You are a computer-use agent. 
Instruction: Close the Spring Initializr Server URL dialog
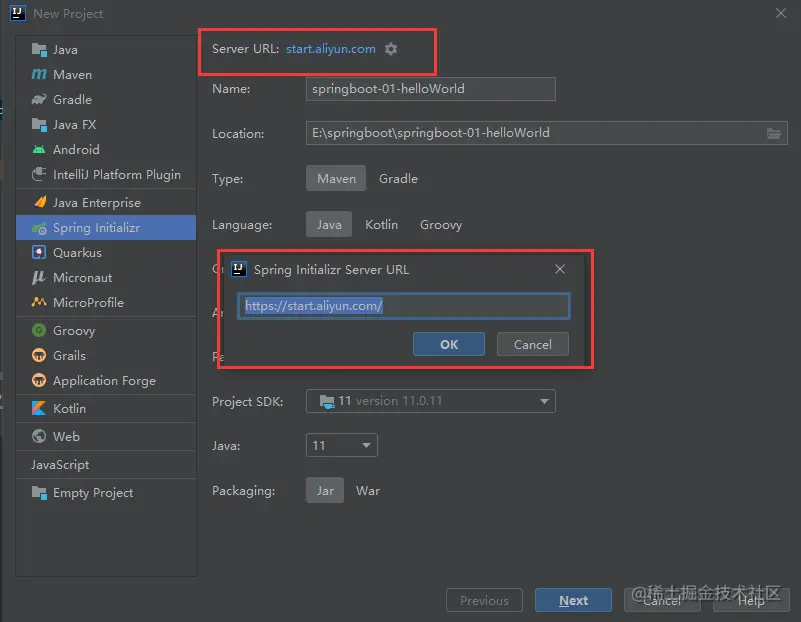click(x=560, y=269)
